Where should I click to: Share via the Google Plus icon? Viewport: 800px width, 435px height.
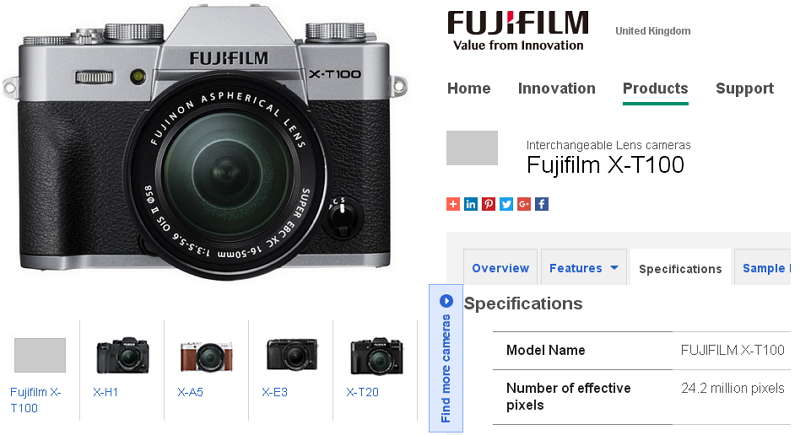click(x=524, y=204)
